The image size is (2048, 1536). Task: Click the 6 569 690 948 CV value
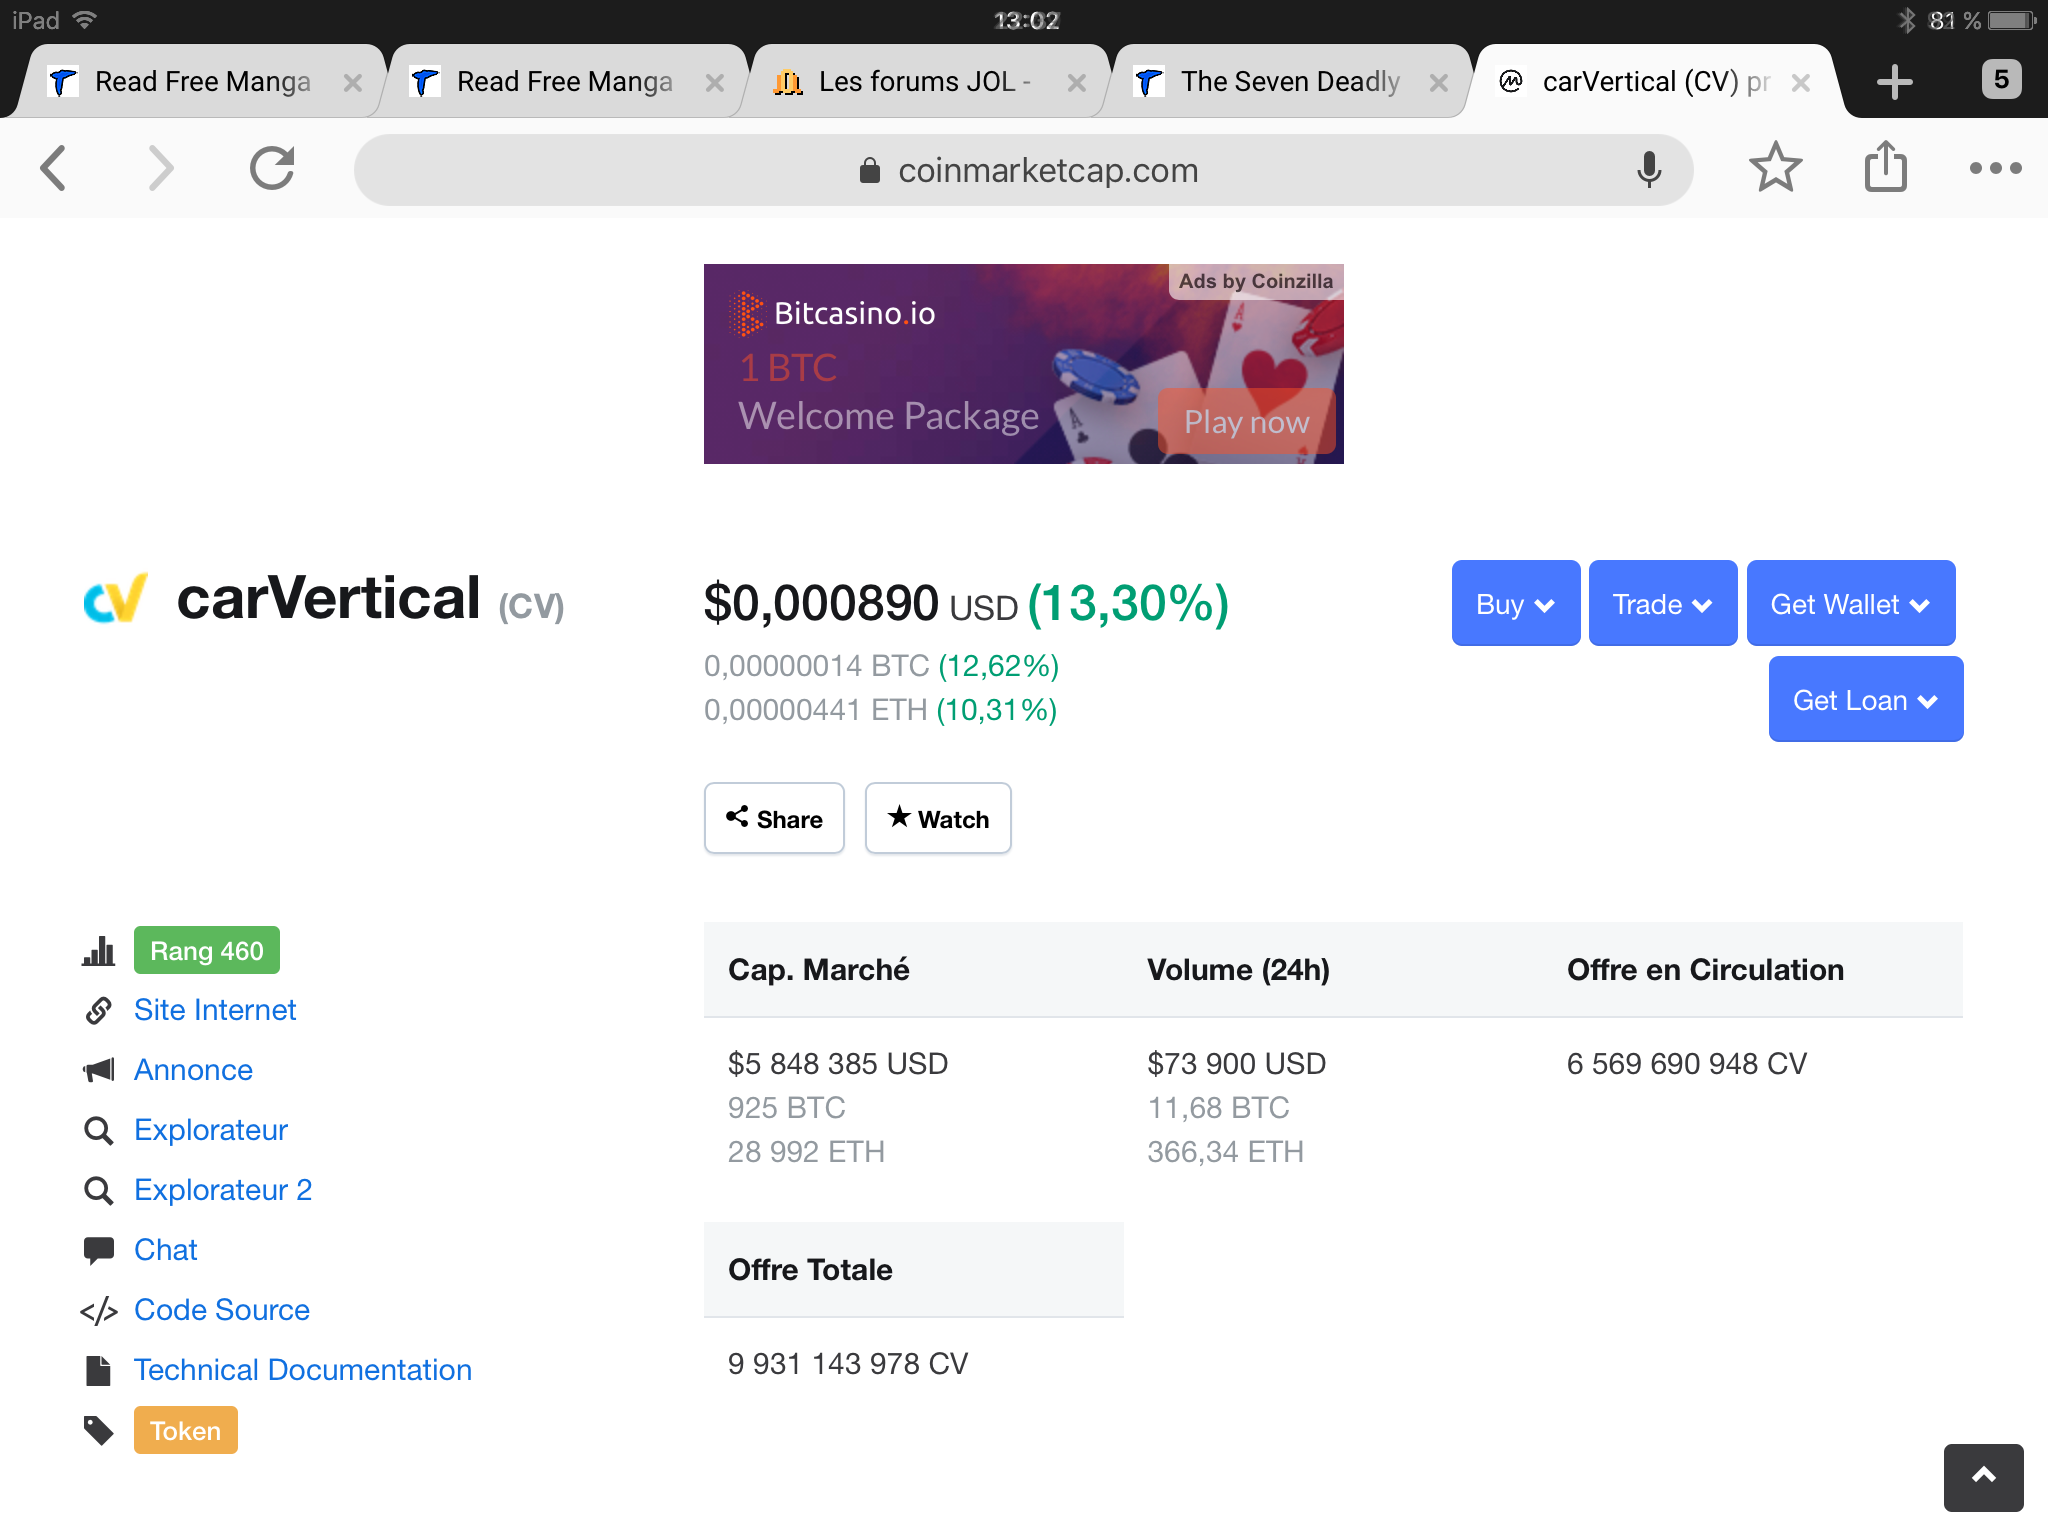1687,1064
